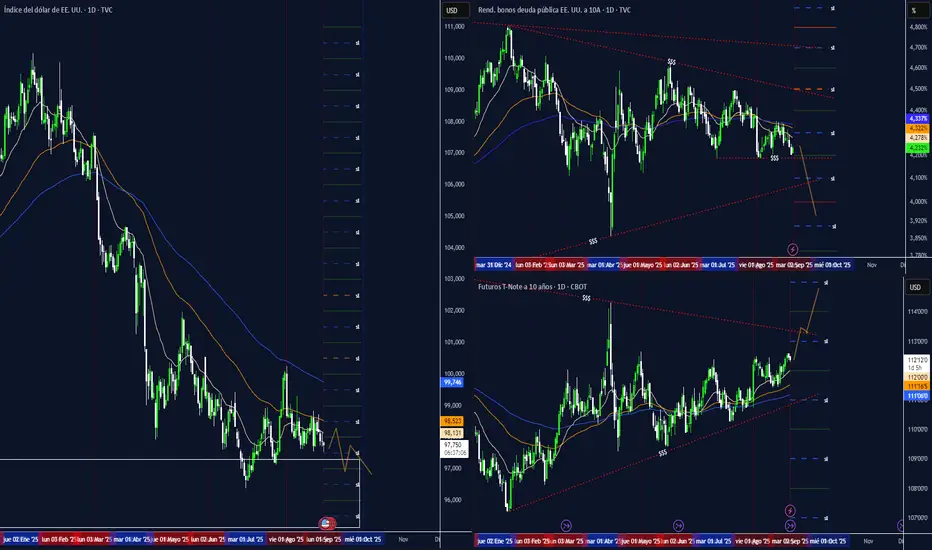Click 111,000 on the dollar index price scale
The image size is (932, 550).
tap(454, 27)
